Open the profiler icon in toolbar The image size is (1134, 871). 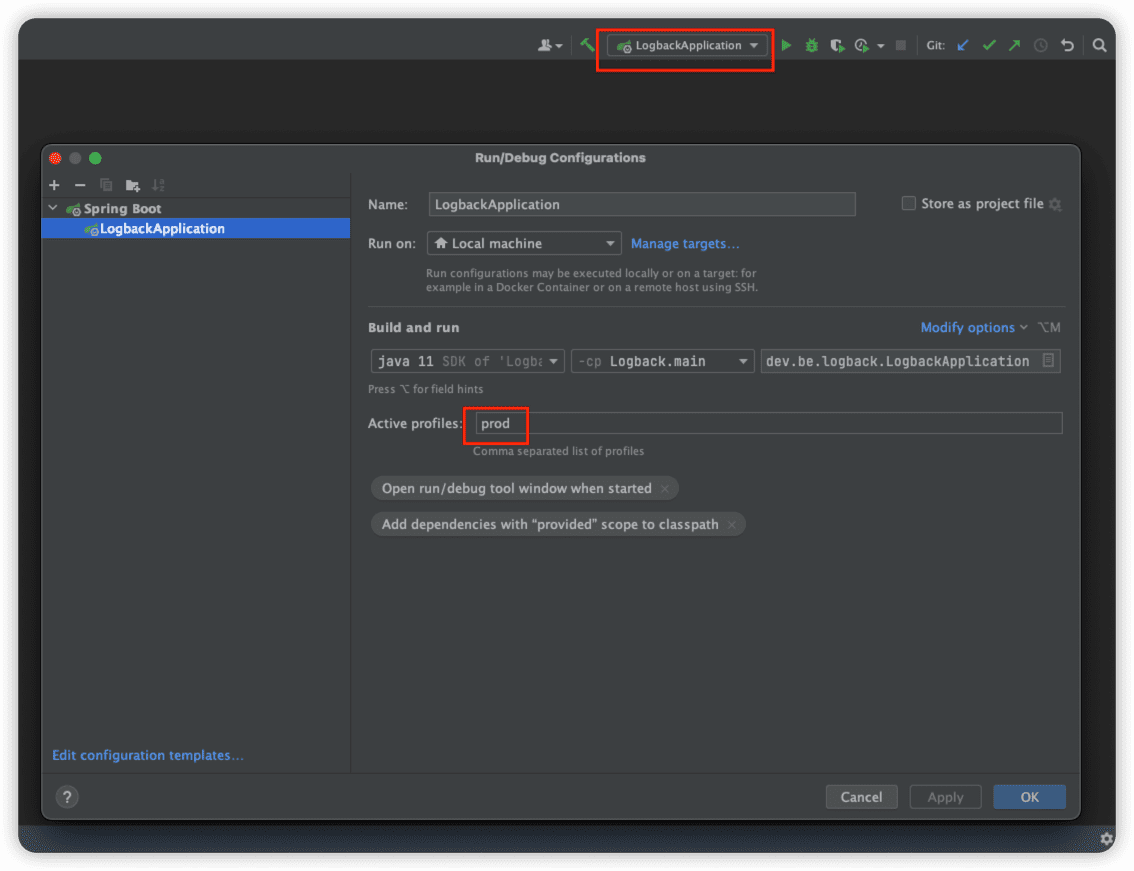tap(860, 45)
